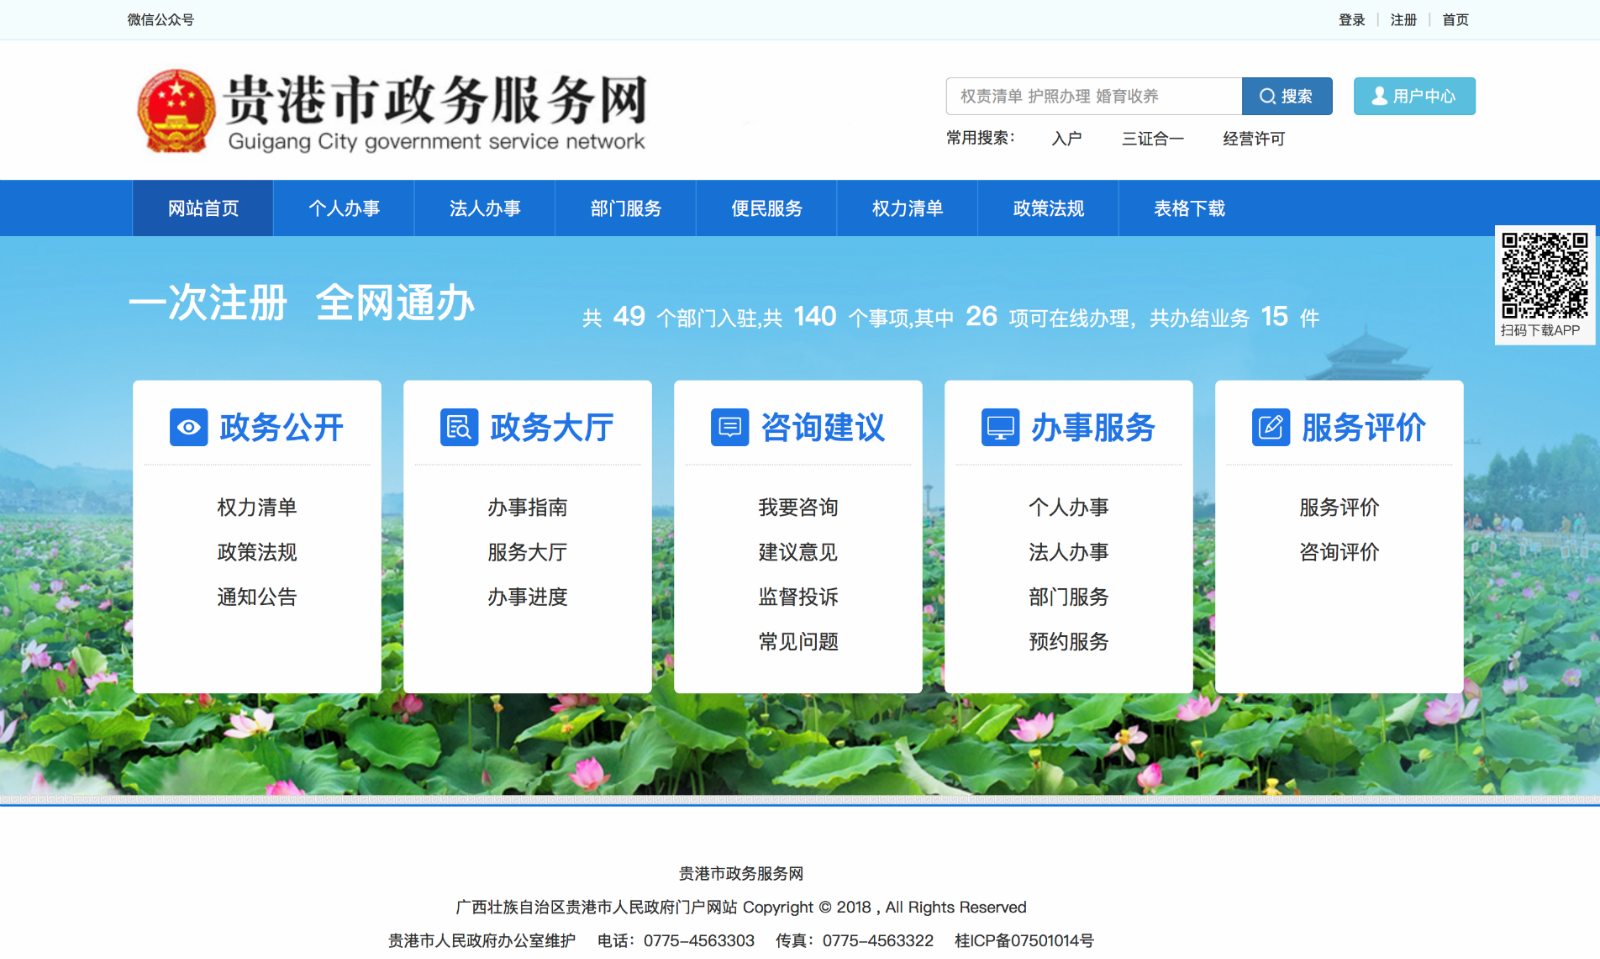
Task: Click the 登录 login link
Action: click(1352, 20)
